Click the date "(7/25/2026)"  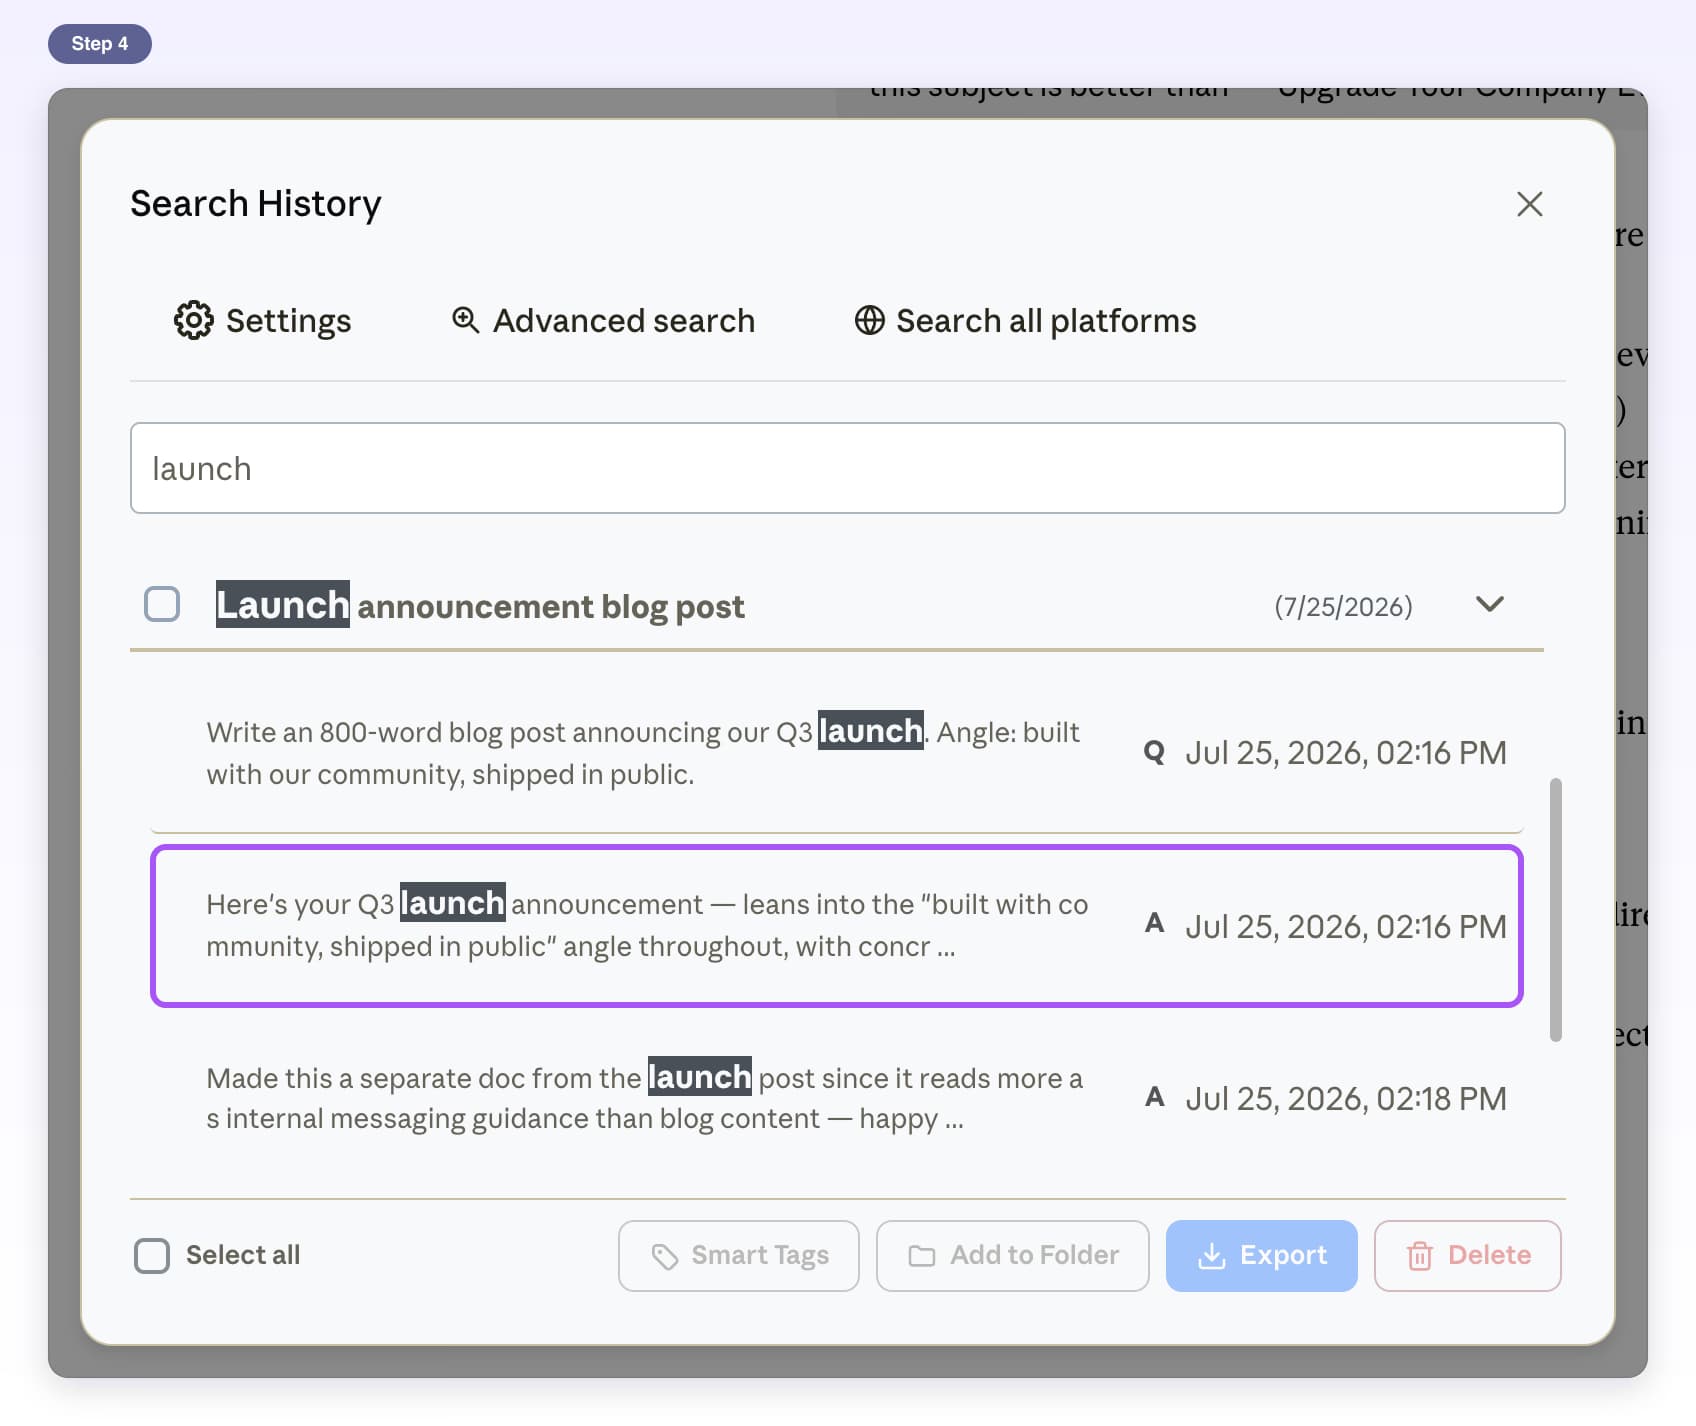[1343, 606]
